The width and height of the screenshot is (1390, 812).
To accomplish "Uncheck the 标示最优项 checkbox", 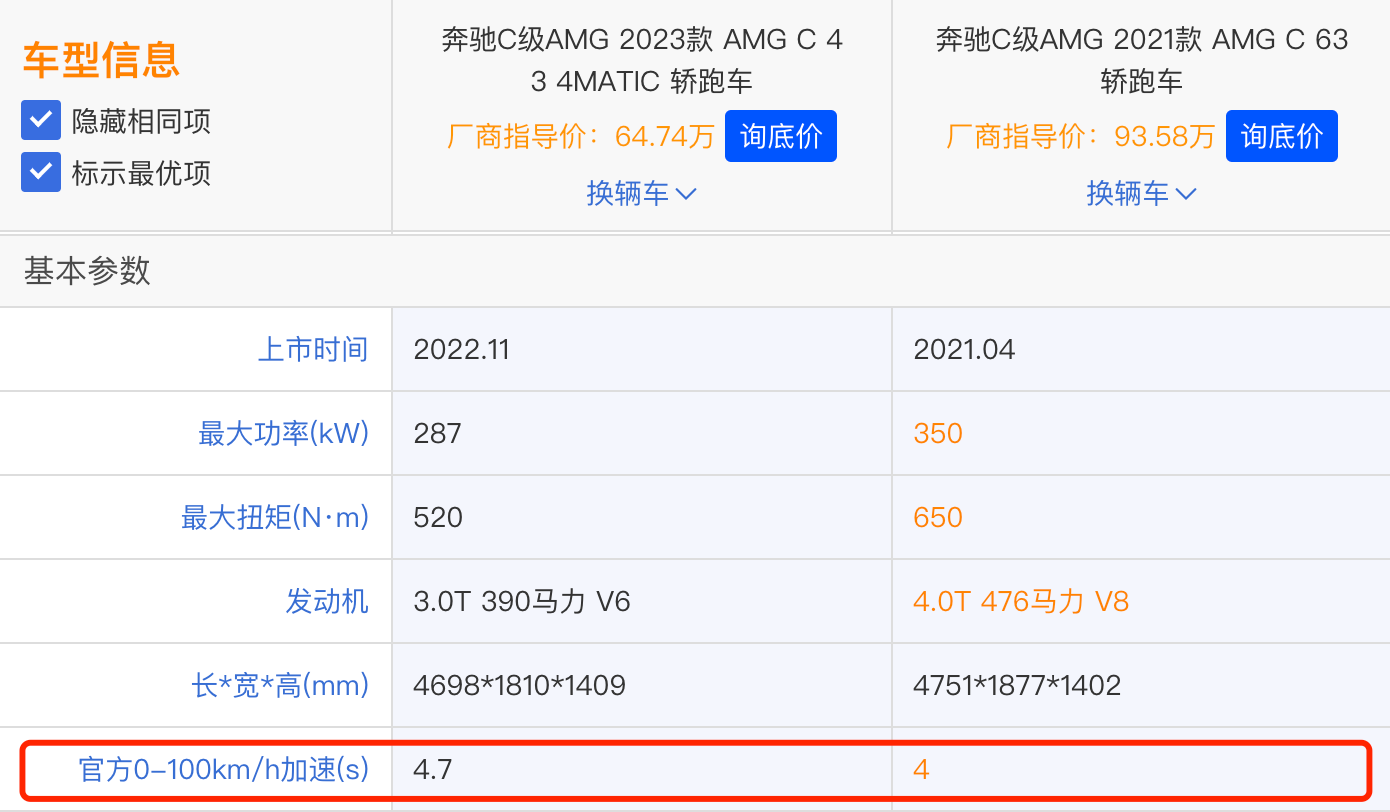I will [41, 172].
